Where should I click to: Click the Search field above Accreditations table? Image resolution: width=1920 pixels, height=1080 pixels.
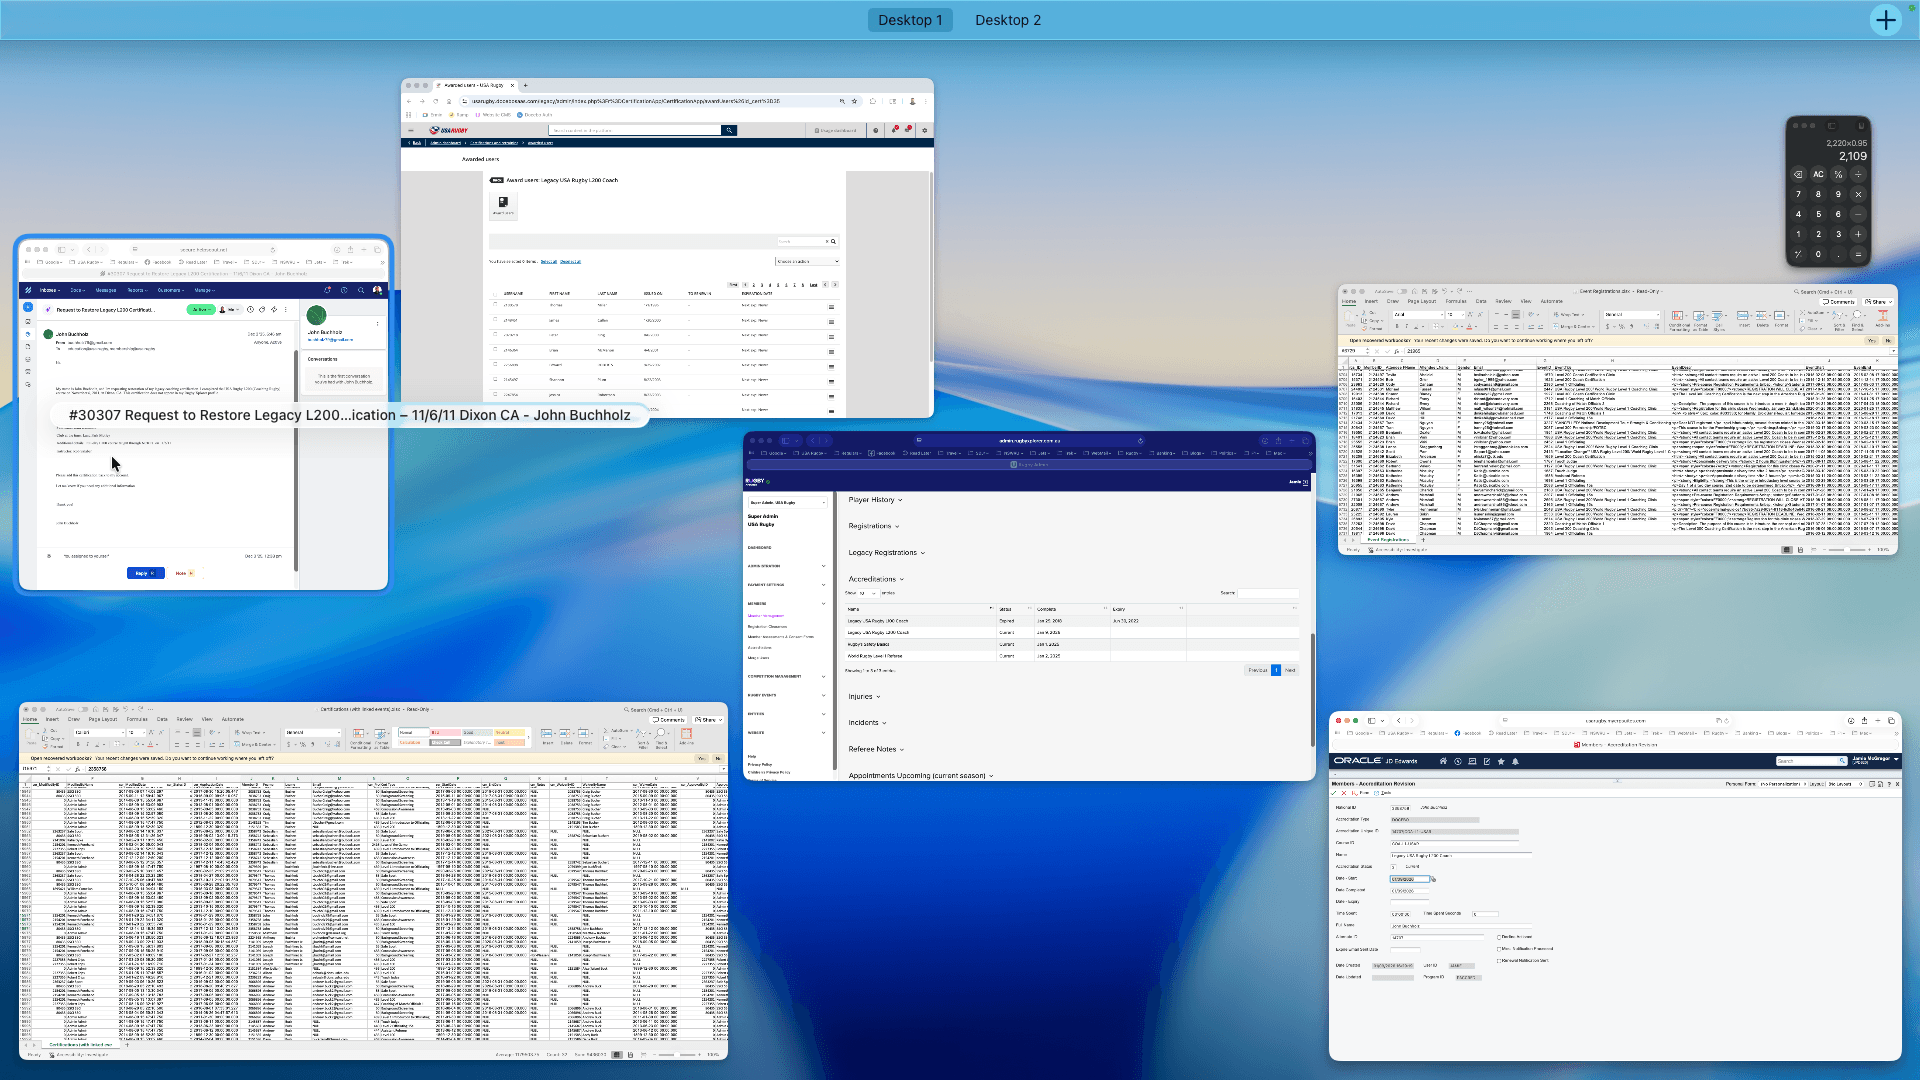click(1268, 593)
